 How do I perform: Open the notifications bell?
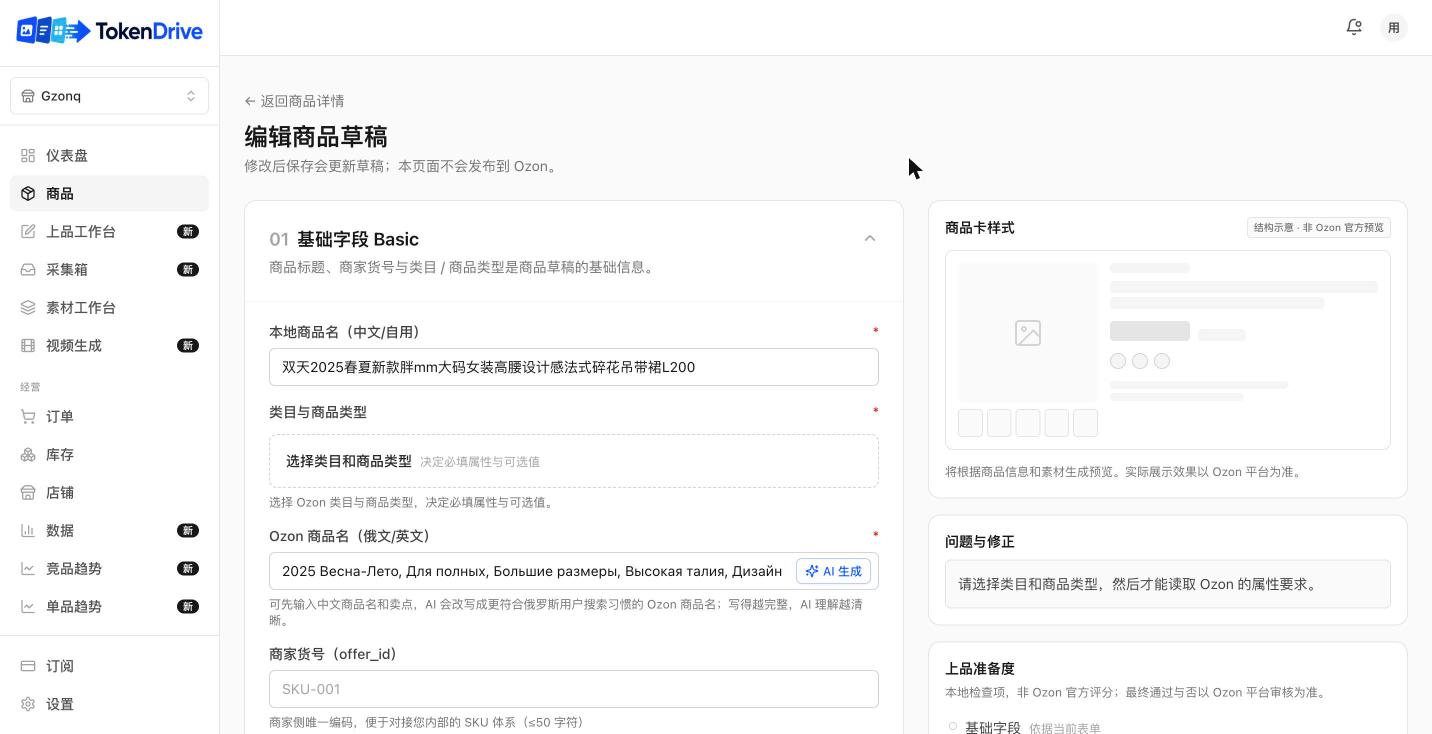point(1354,27)
